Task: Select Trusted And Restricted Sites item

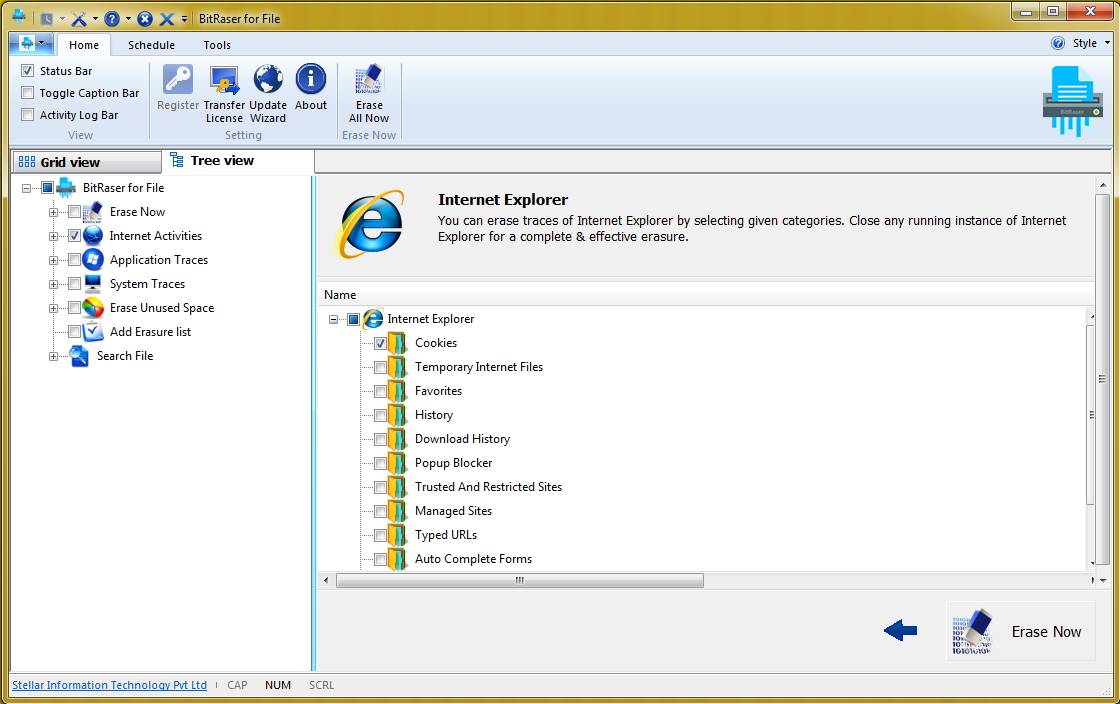Action: [x=488, y=487]
